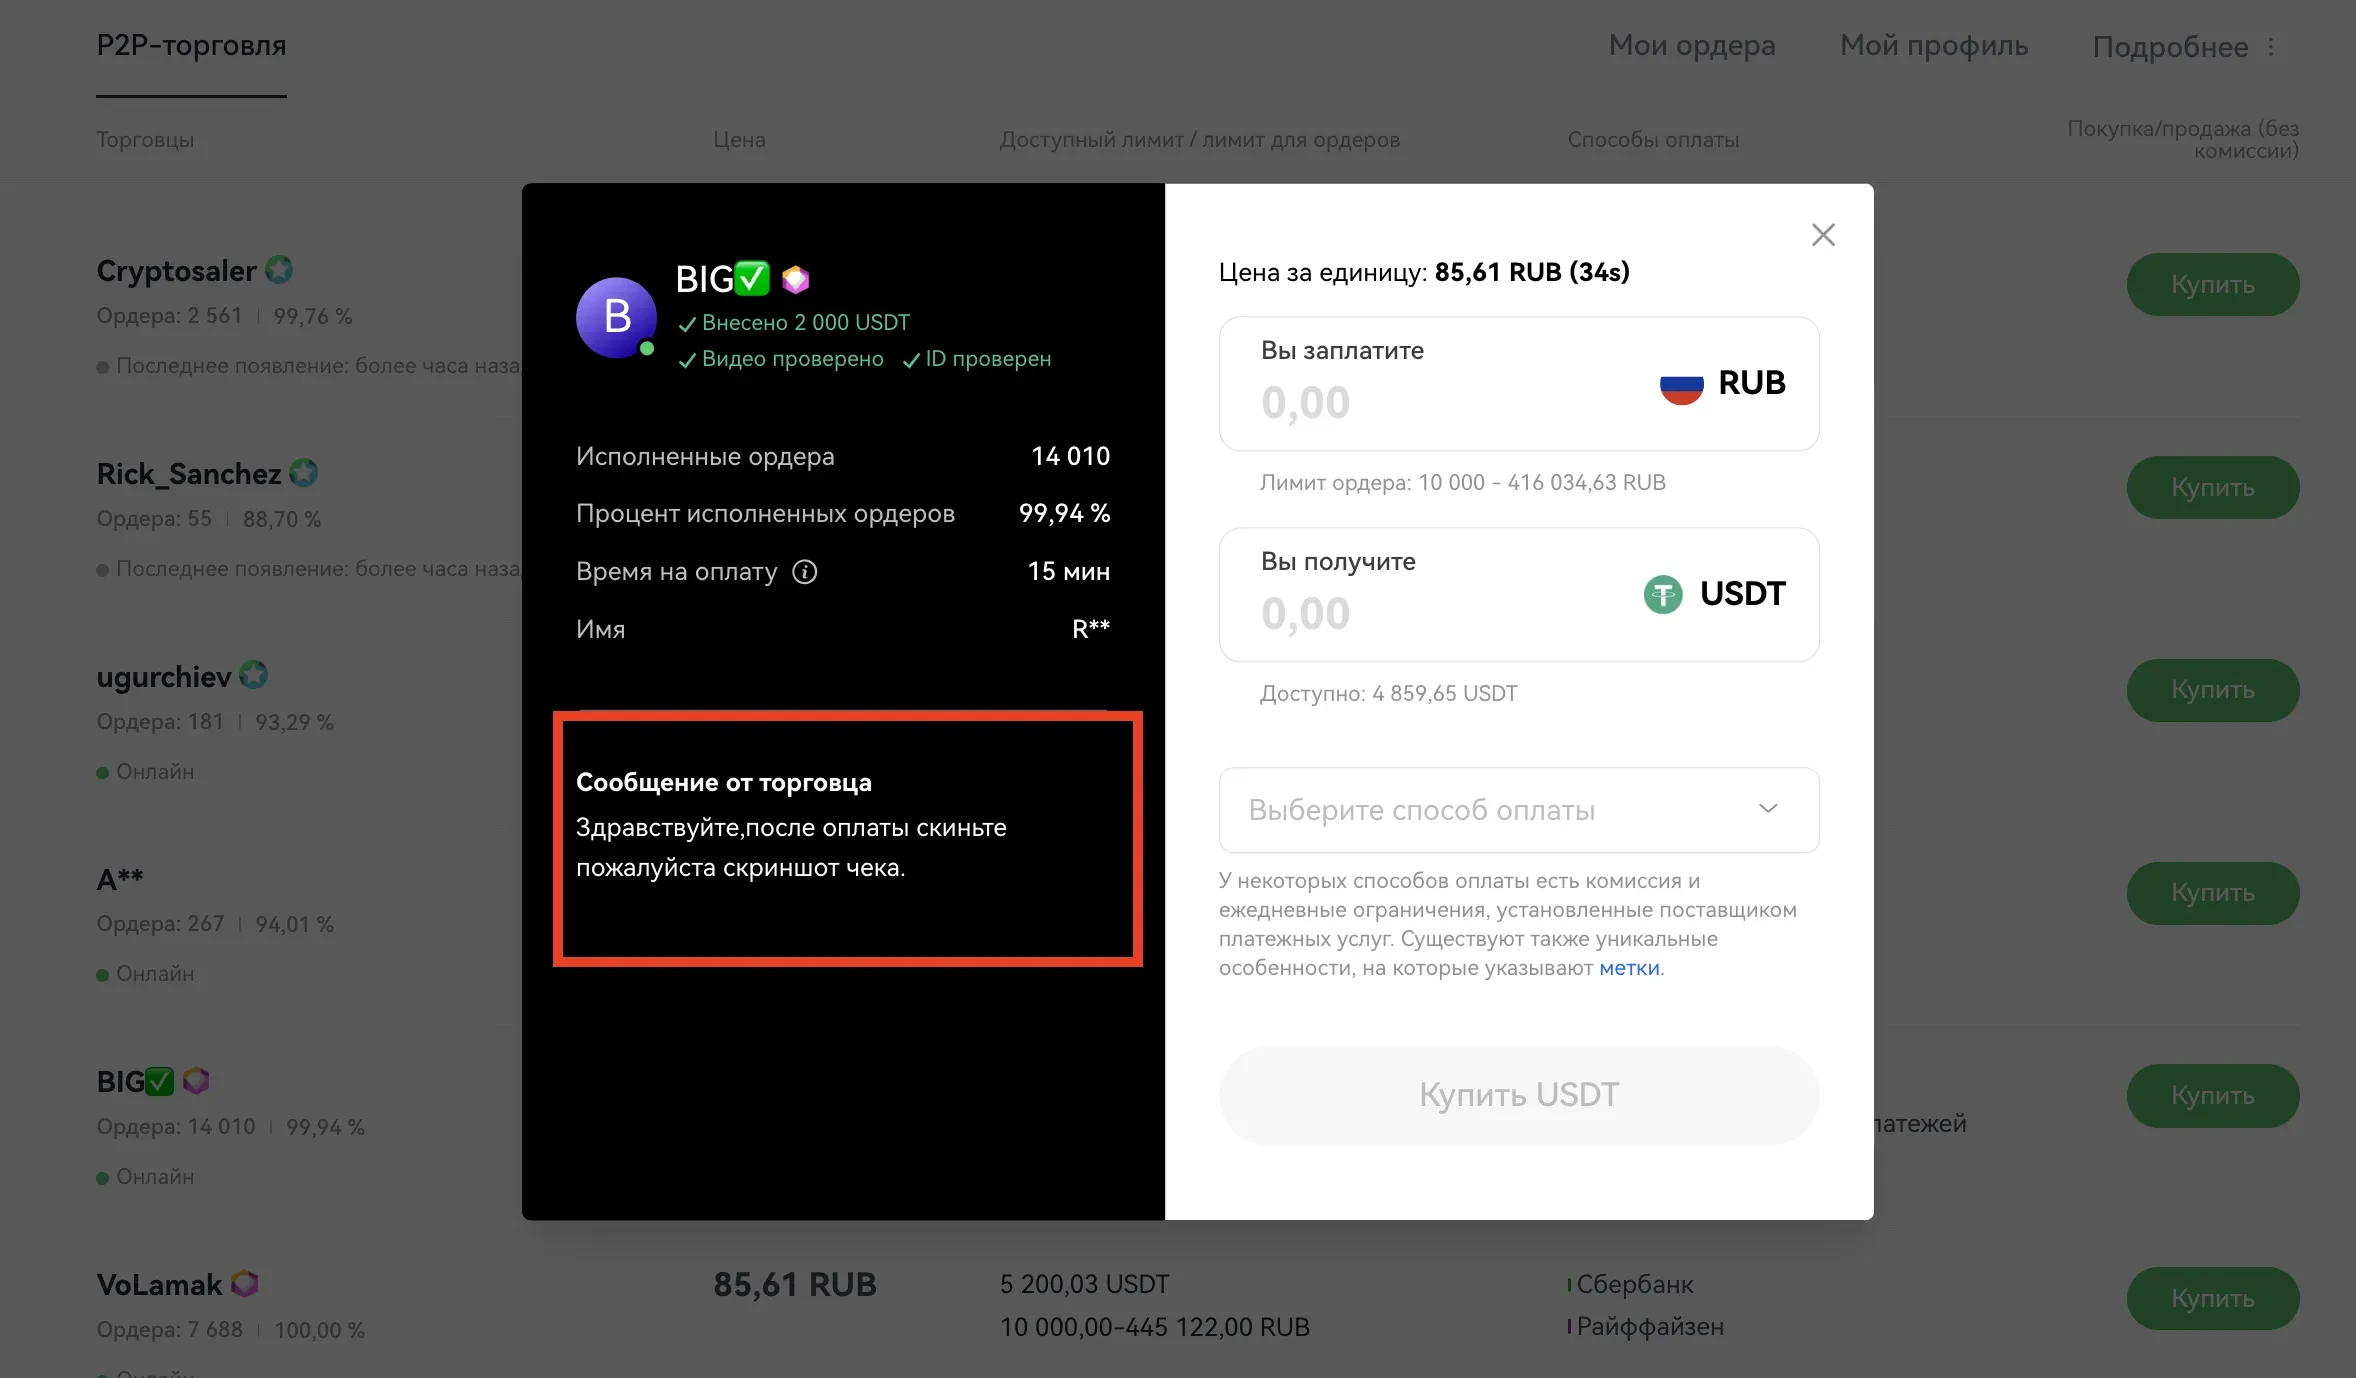This screenshot has height=1378, width=2356.
Task: Click the Tether USDT coin icon
Action: (1663, 595)
